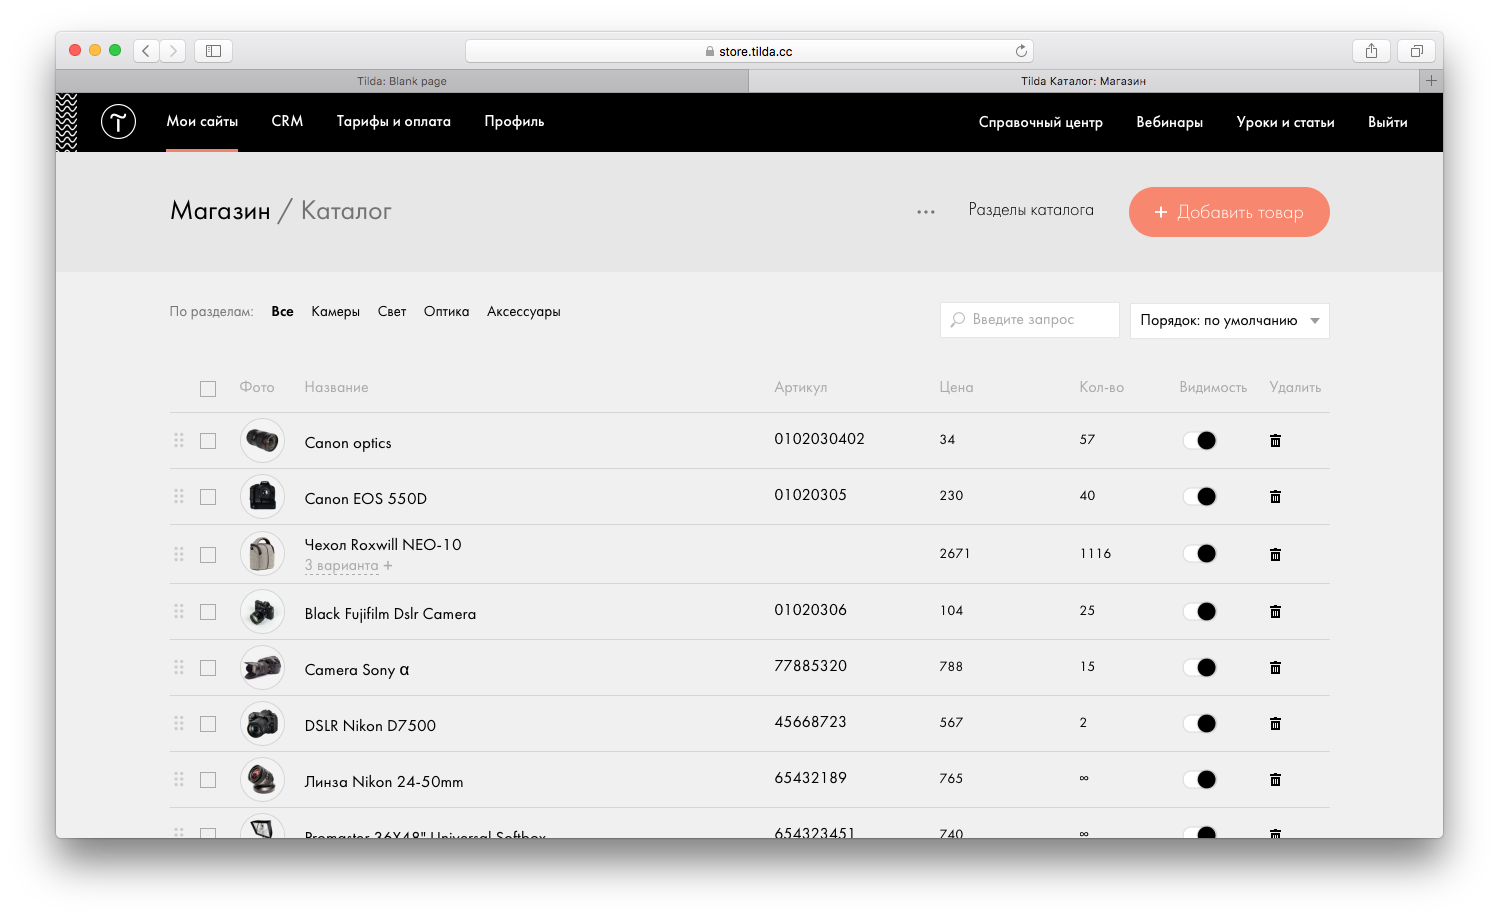Screen dimensions: 1499x918
Task: Show the Safari sidebar
Action: coord(213,50)
